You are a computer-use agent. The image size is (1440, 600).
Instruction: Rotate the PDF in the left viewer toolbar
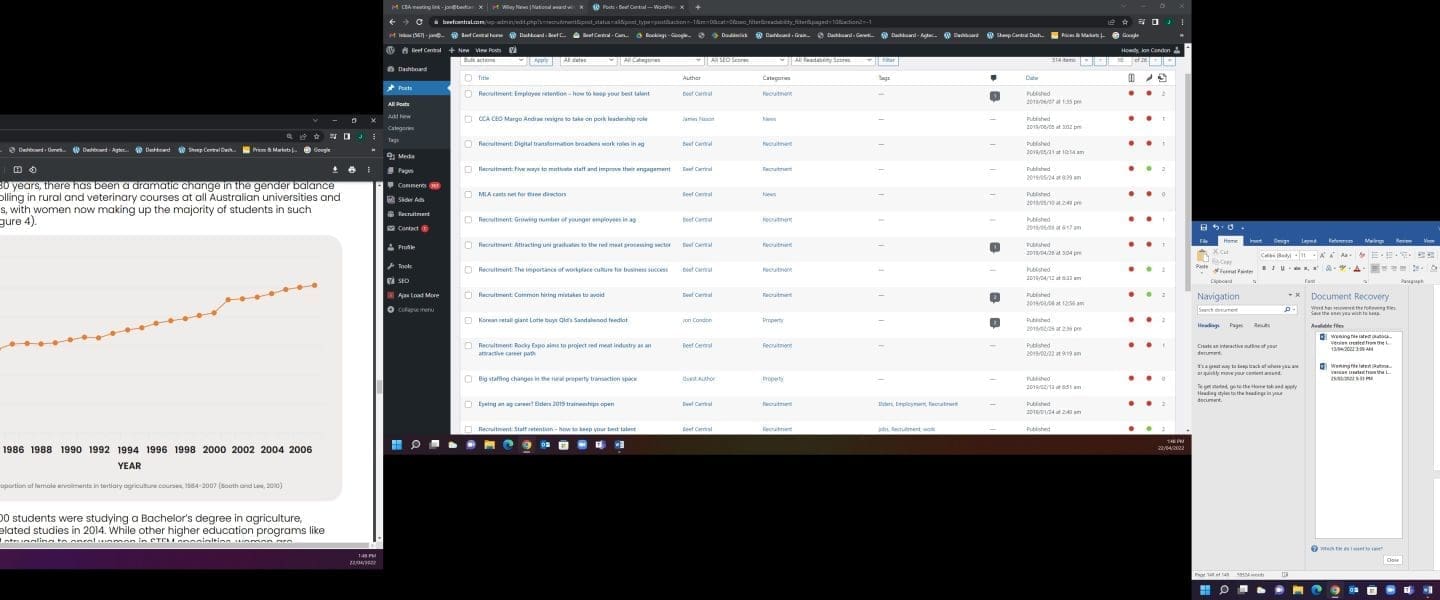tap(32, 169)
